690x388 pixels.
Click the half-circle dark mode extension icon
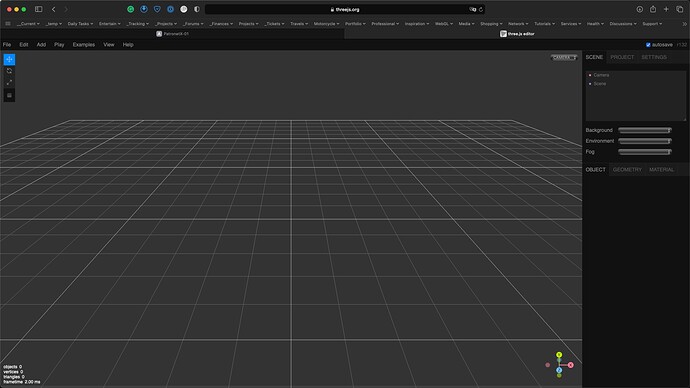(x=197, y=9)
